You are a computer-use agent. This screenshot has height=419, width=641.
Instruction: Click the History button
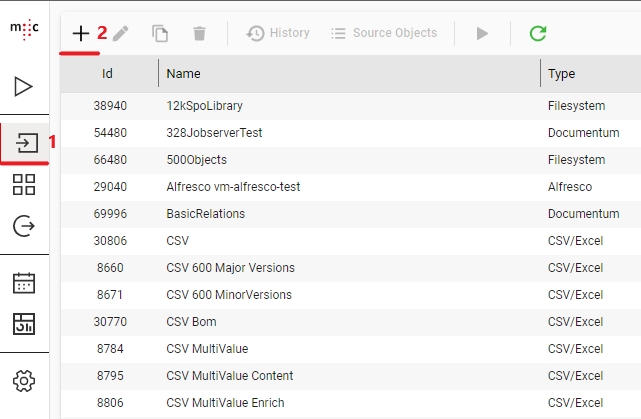278,33
